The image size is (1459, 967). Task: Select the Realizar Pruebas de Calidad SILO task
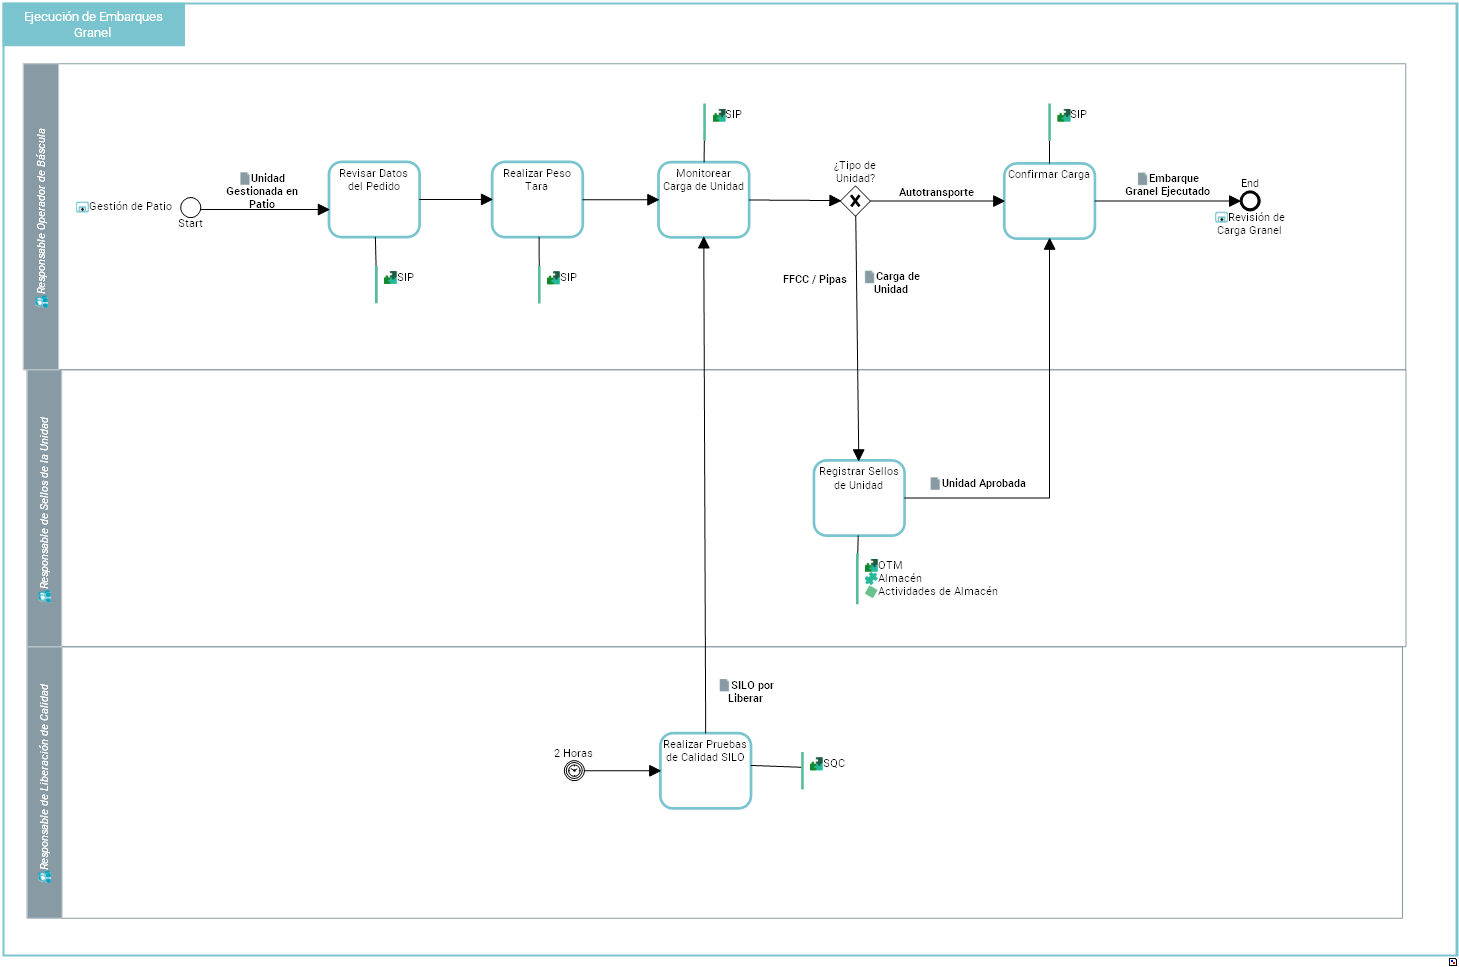705,771
